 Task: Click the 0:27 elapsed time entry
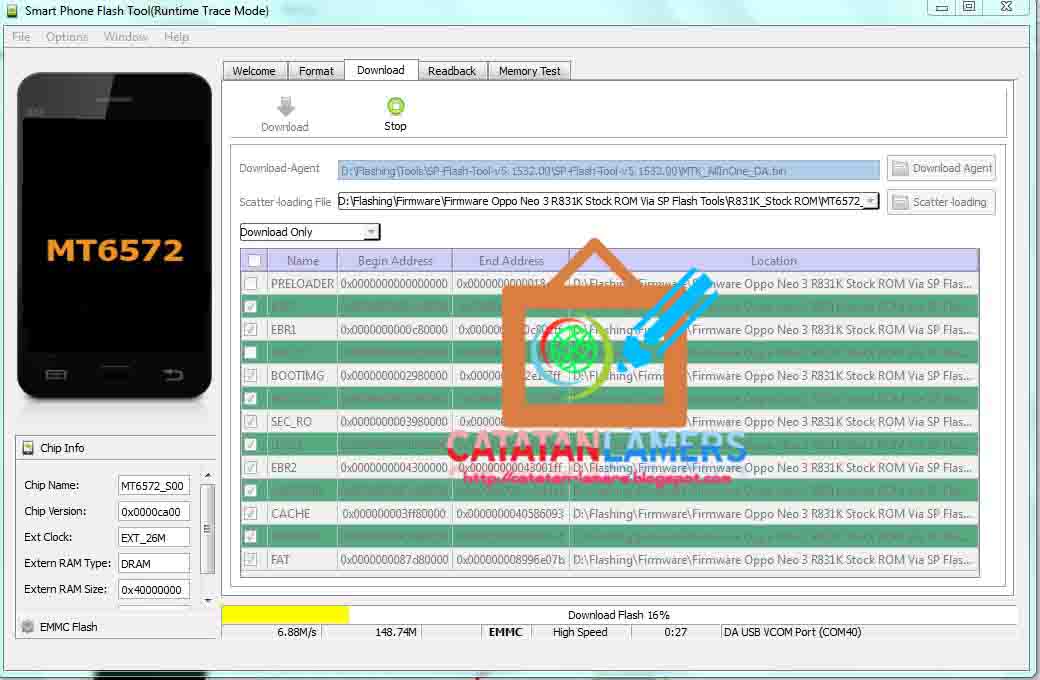pyautogui.click(x=675, y=632)
